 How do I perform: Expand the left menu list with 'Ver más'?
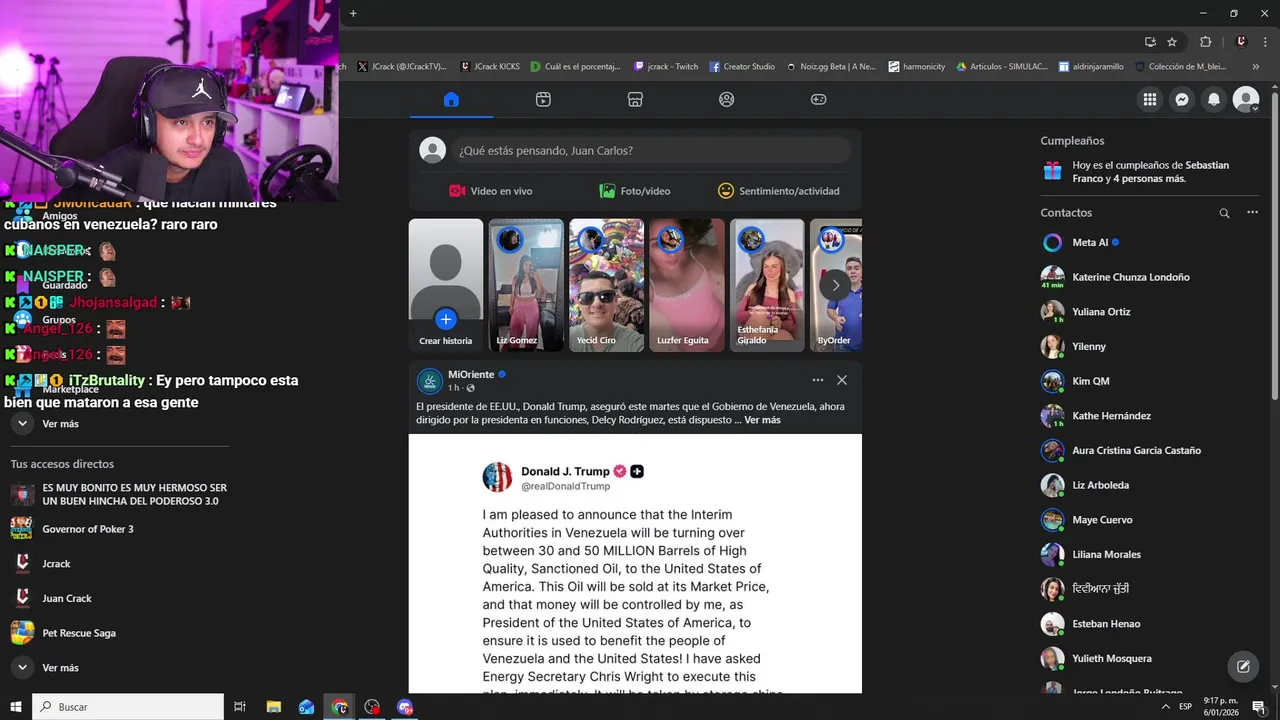point(60,424)
